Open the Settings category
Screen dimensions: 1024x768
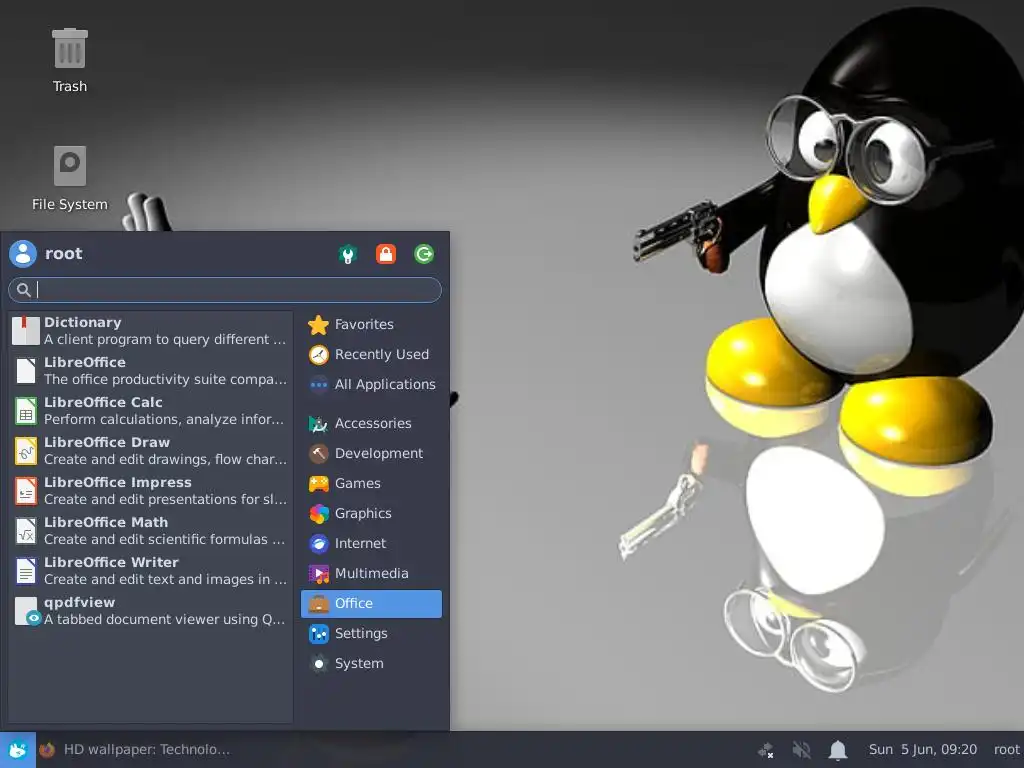click(371, 634)
